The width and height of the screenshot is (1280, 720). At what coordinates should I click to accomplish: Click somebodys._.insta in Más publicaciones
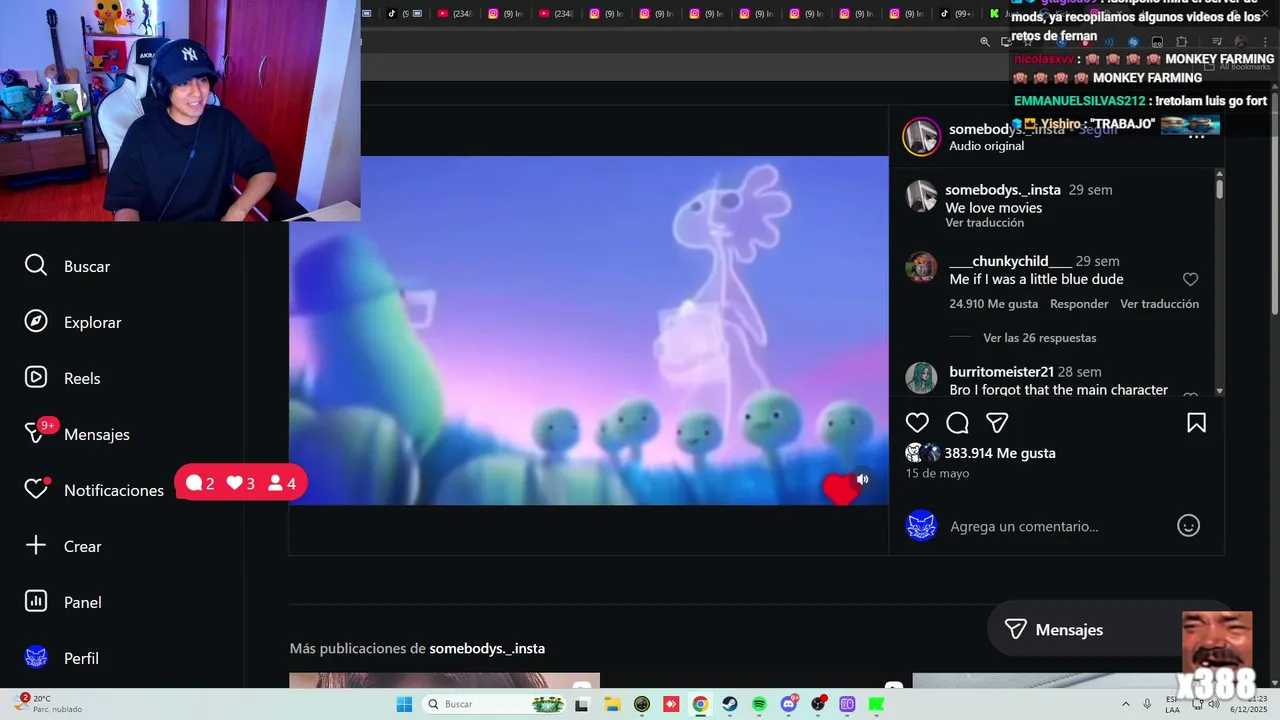tap(487, 649)
